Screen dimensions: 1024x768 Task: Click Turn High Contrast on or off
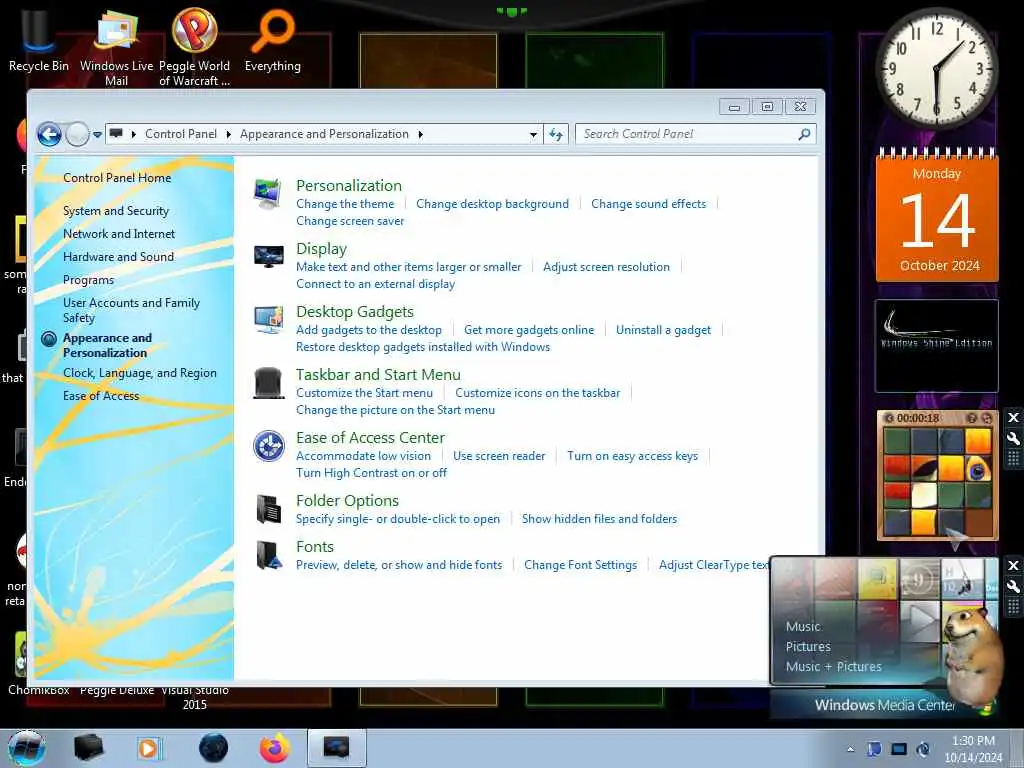[x=372, y=473]
